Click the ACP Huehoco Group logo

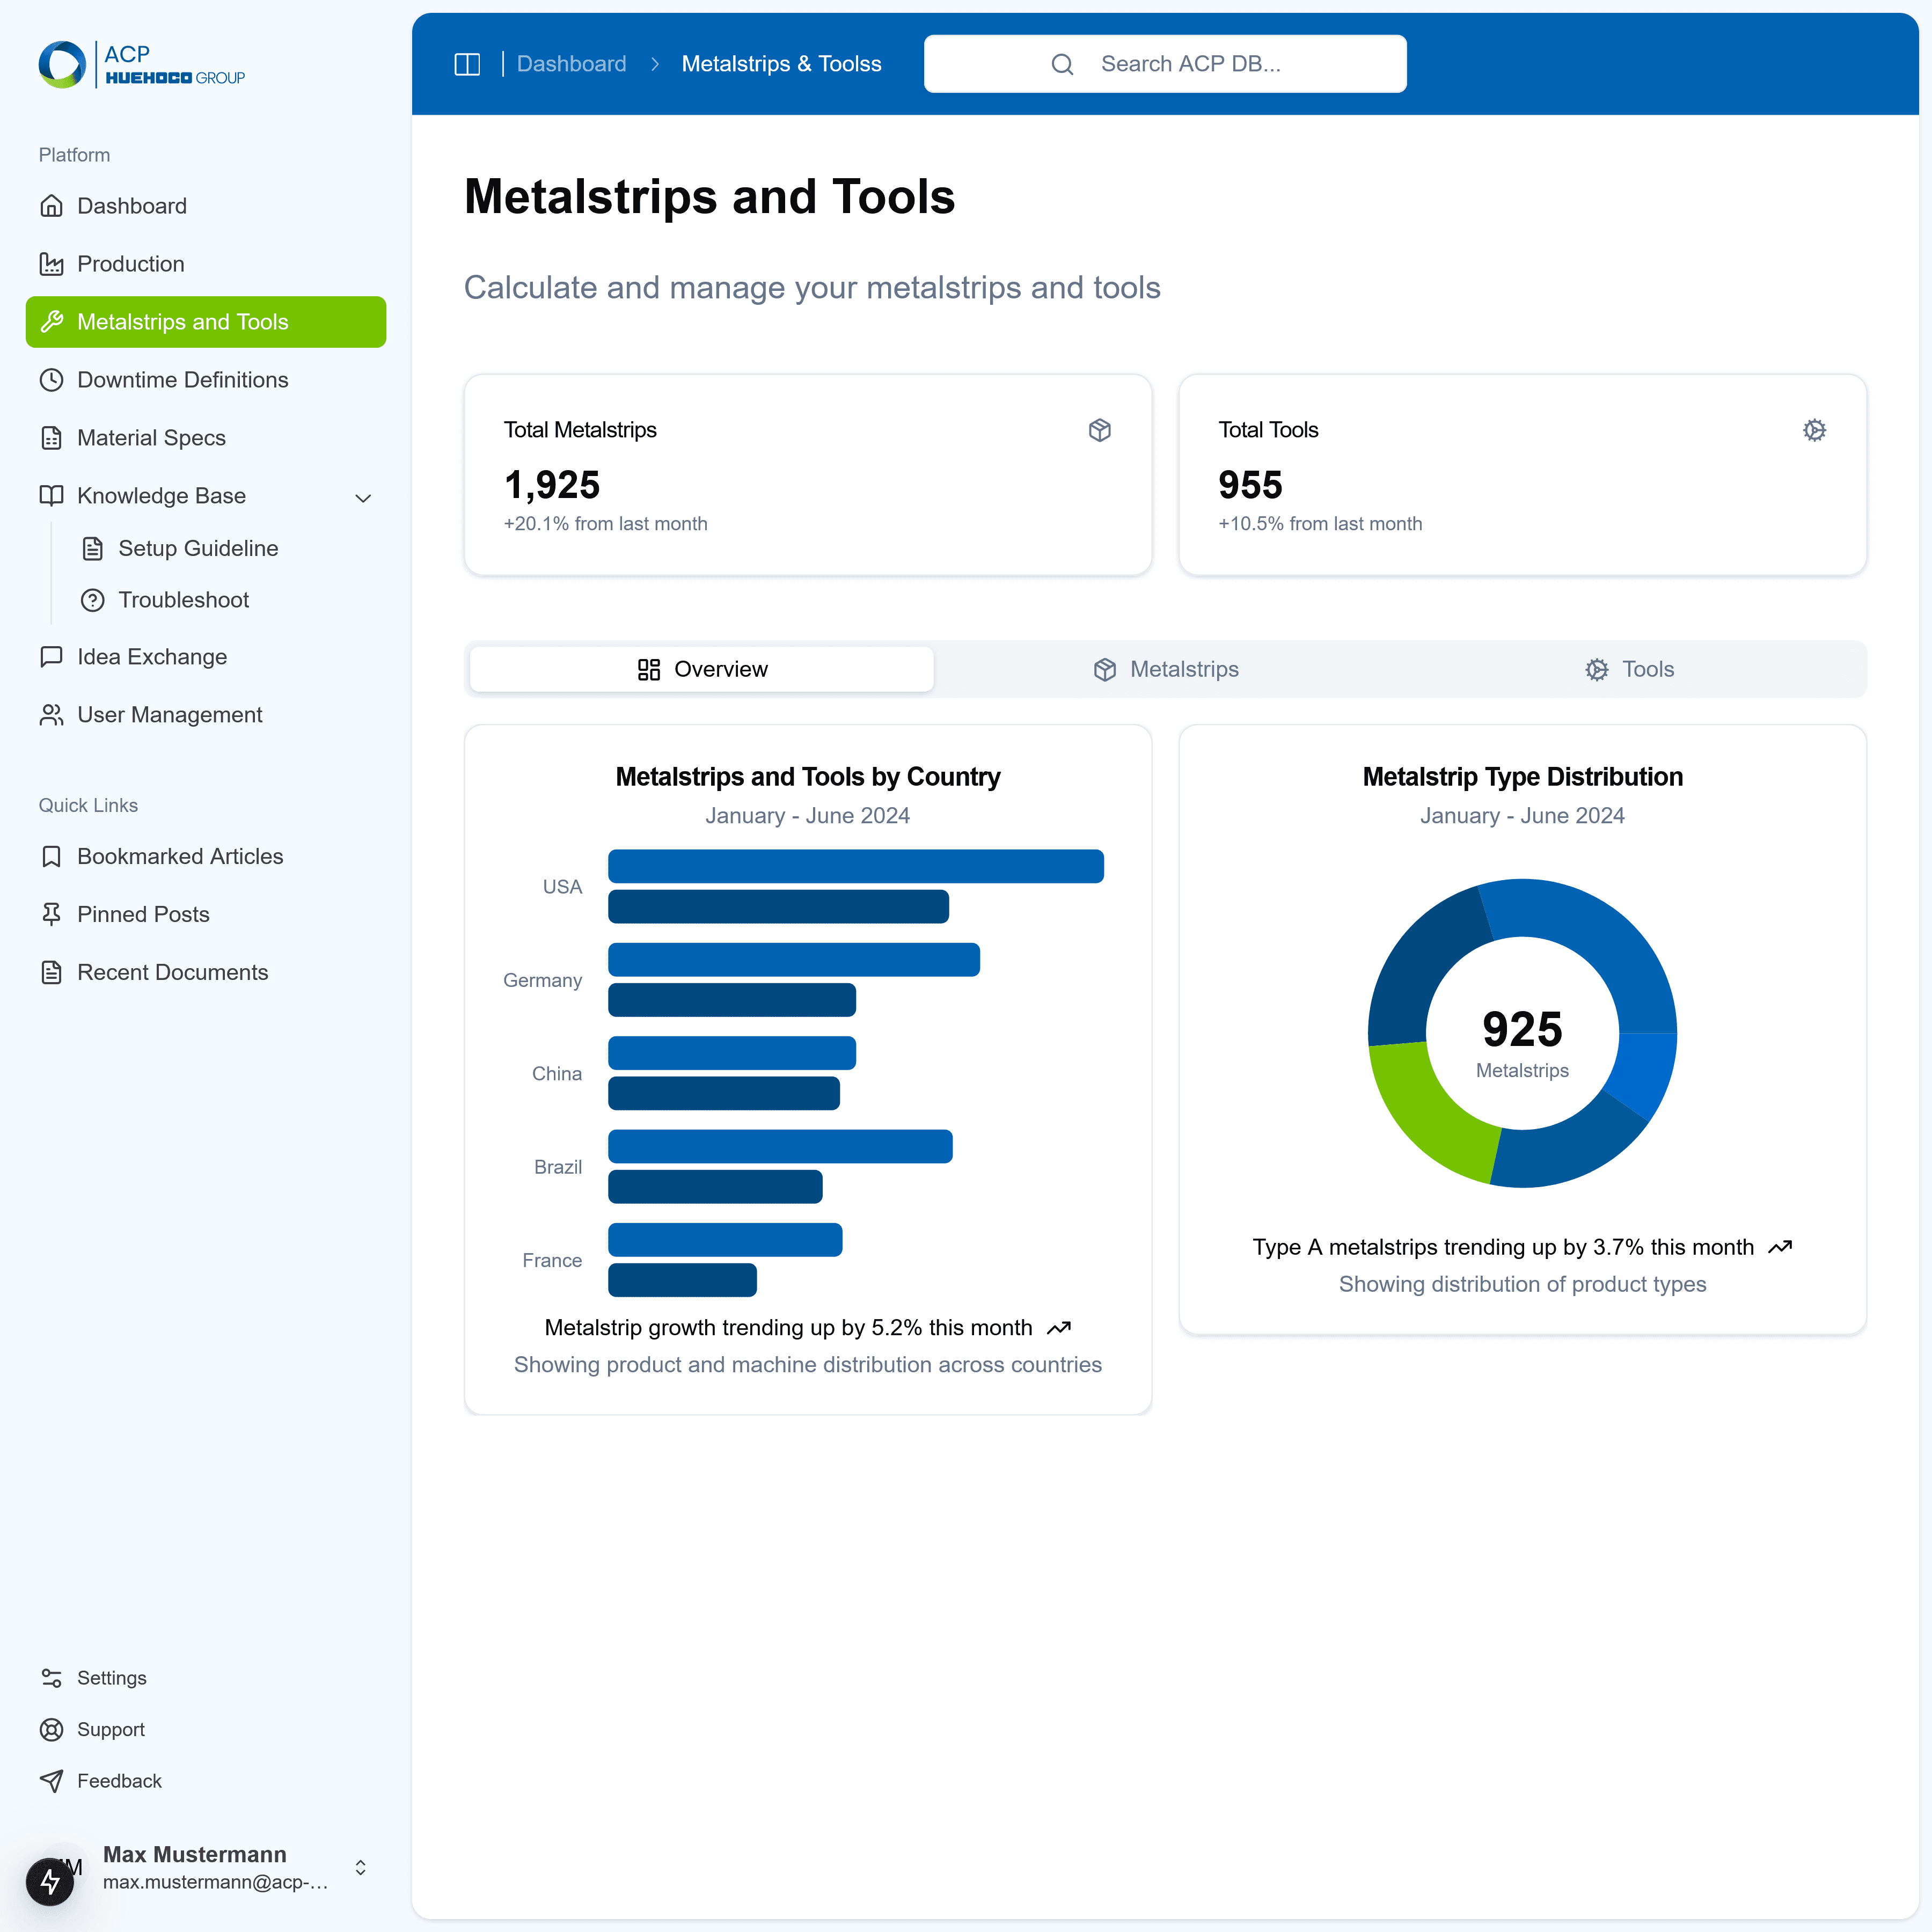pyautogui.click(x=141, y=64)
